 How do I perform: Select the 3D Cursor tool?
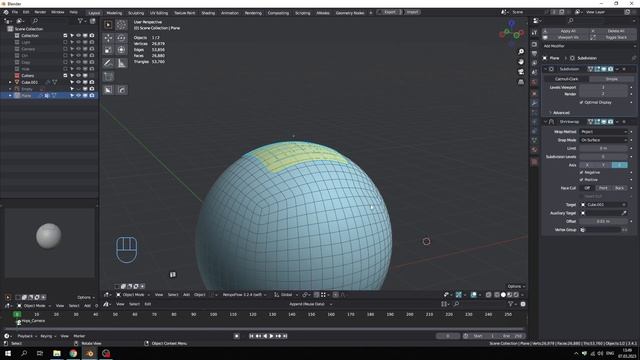click(121, 24)
